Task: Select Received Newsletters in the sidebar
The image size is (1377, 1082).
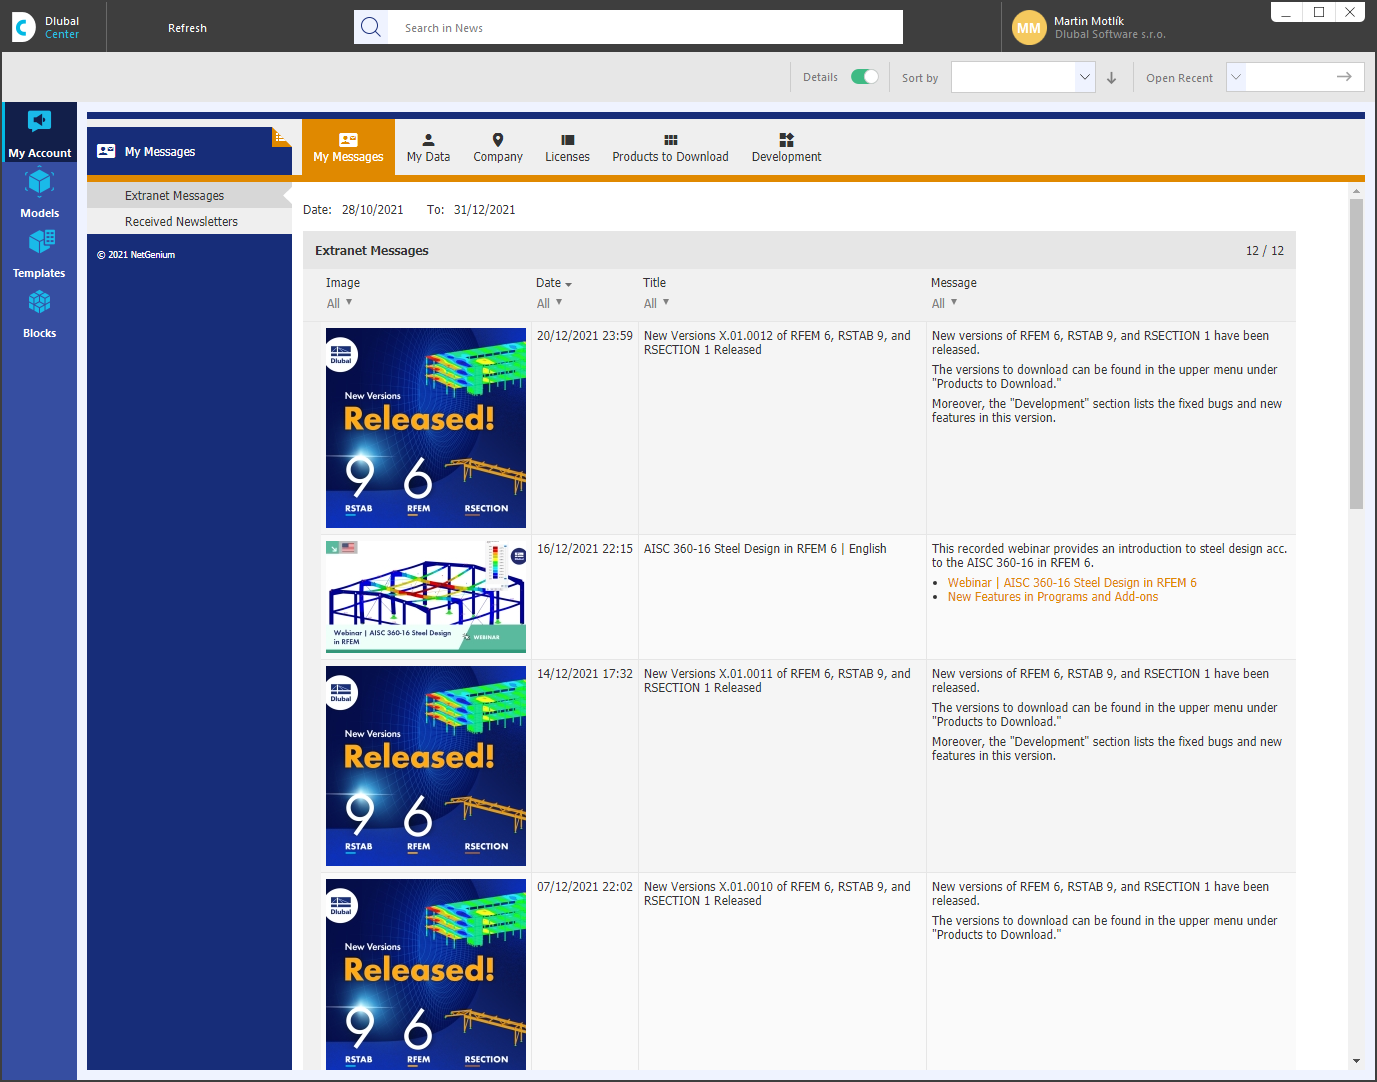Action: coord(189,221)
